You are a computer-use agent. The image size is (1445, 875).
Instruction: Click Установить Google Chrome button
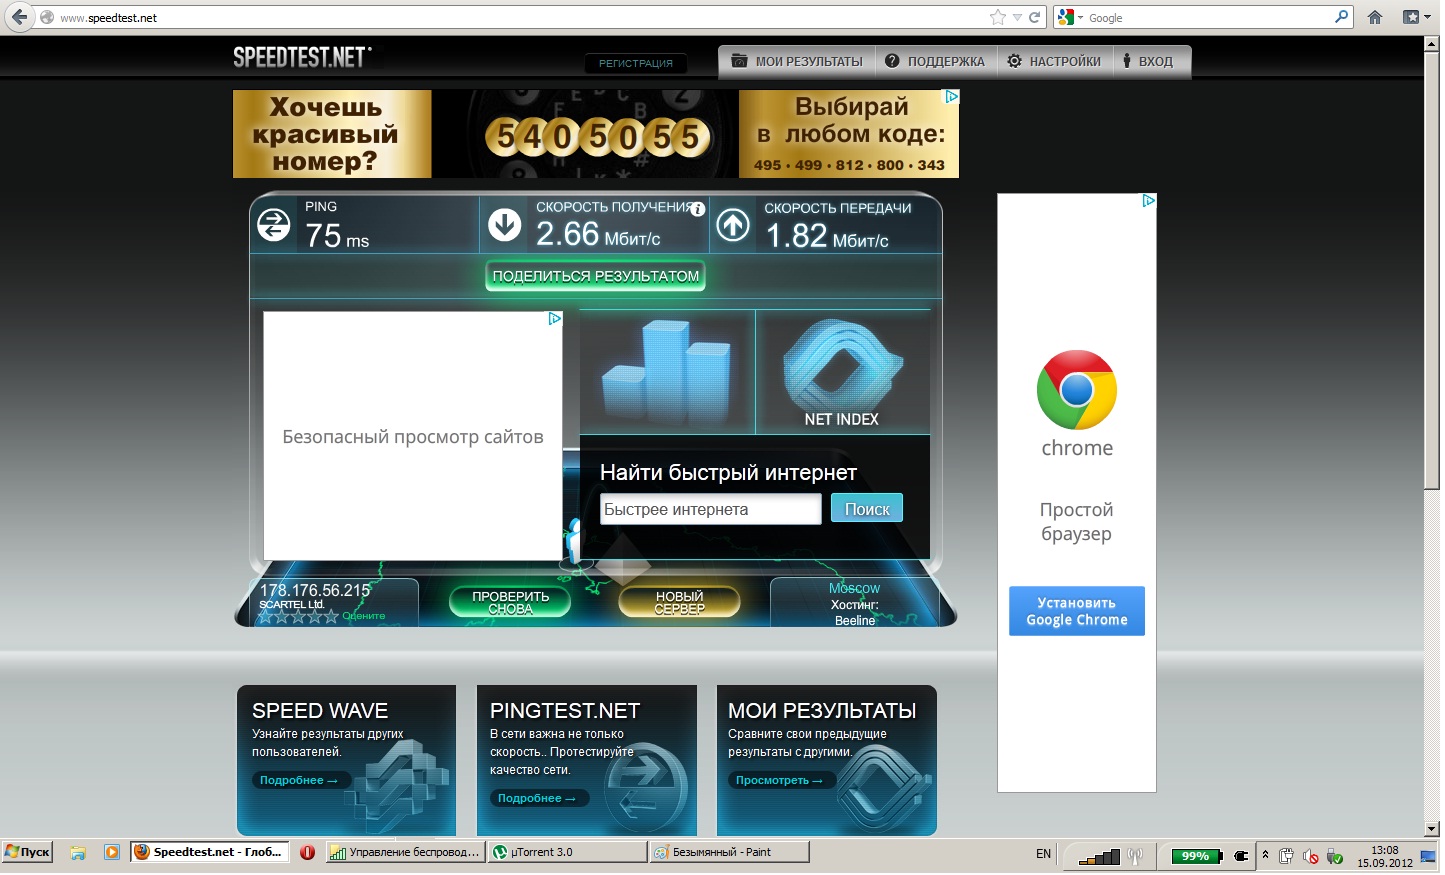1077,611
